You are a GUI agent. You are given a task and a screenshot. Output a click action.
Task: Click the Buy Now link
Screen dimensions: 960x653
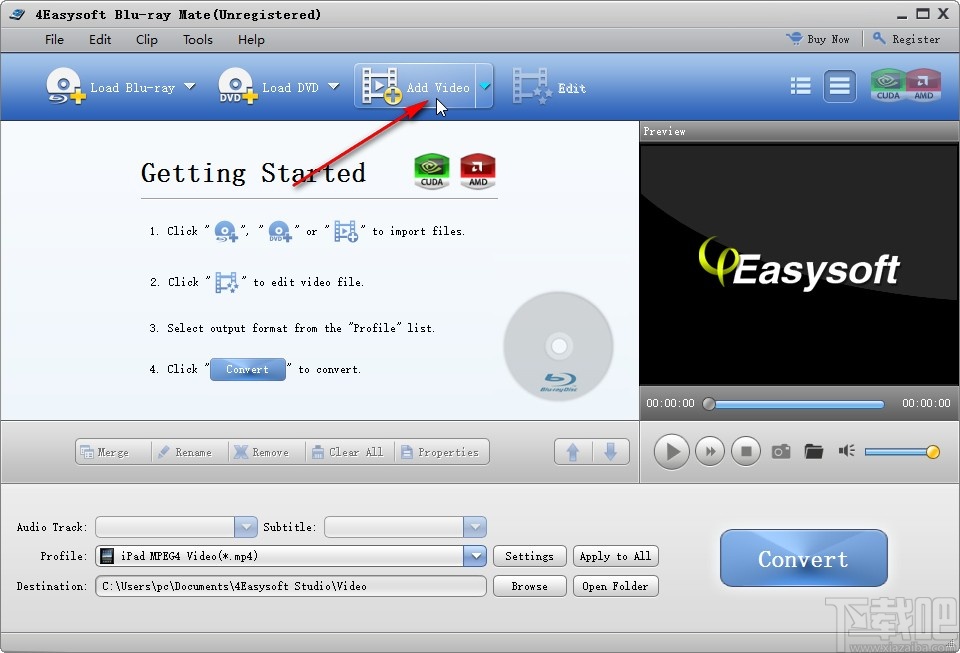[818, 39]
